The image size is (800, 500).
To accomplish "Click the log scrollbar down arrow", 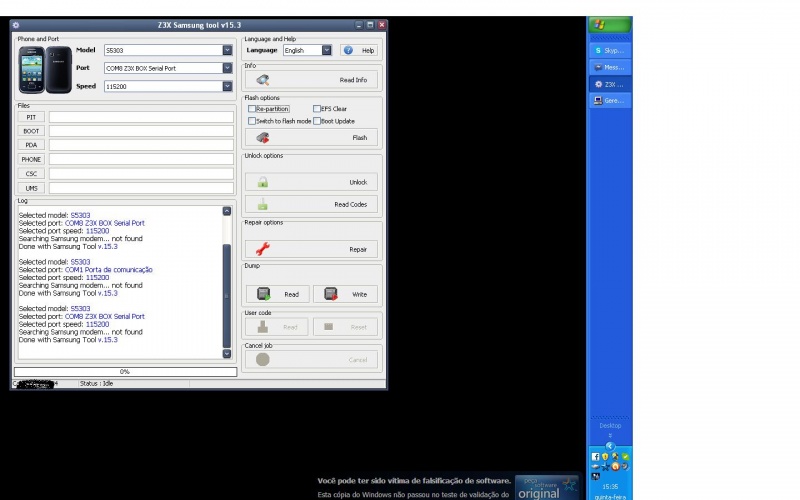I will [x=227, y=354].
